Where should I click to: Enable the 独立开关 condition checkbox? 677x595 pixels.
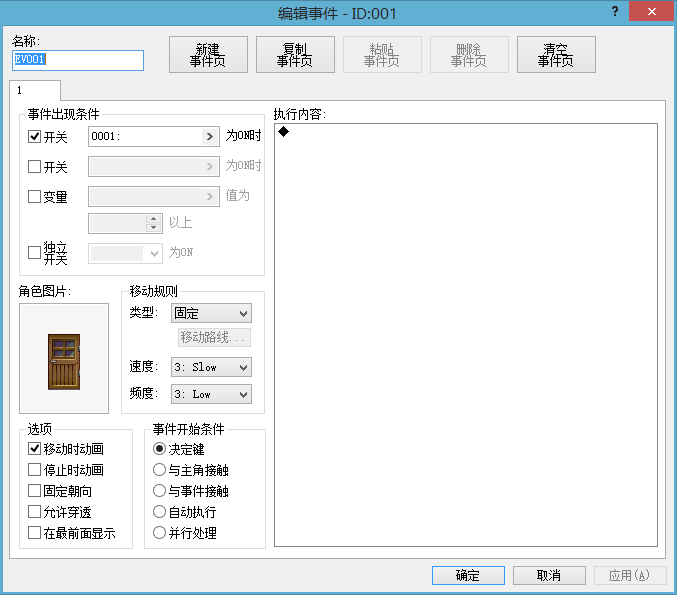coord(35,252)
